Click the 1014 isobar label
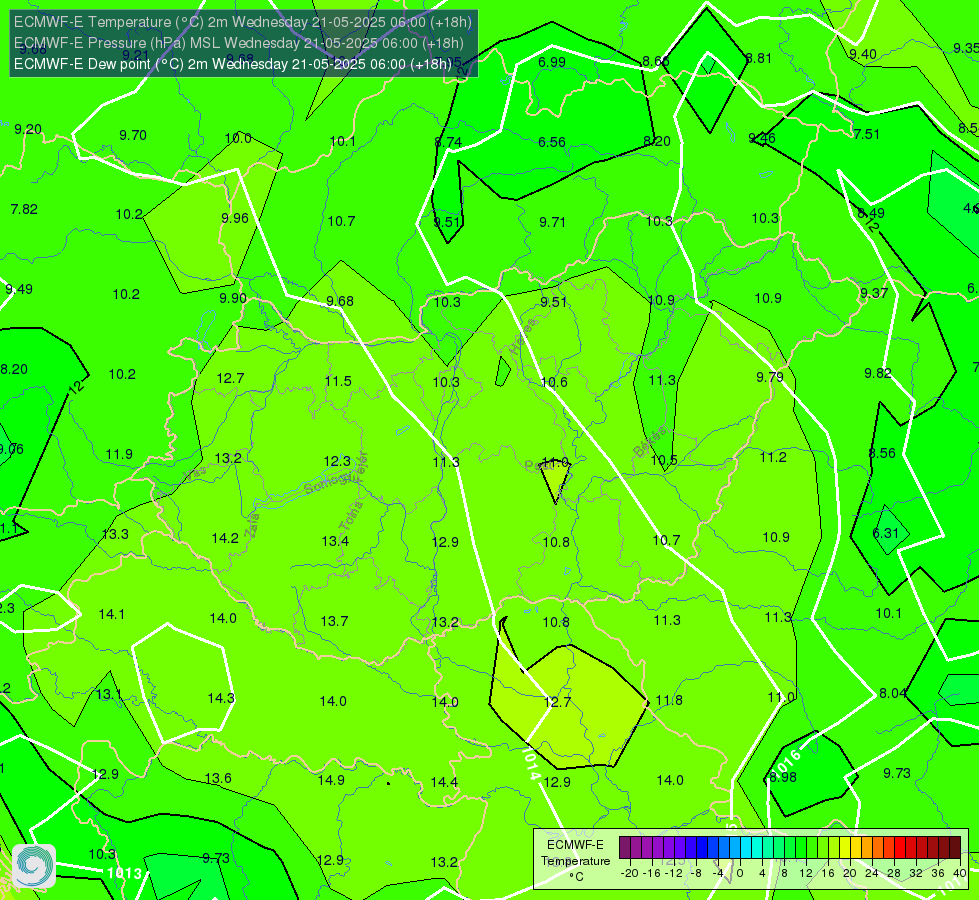This screenshot has height=900, width=979. [530, 763]
